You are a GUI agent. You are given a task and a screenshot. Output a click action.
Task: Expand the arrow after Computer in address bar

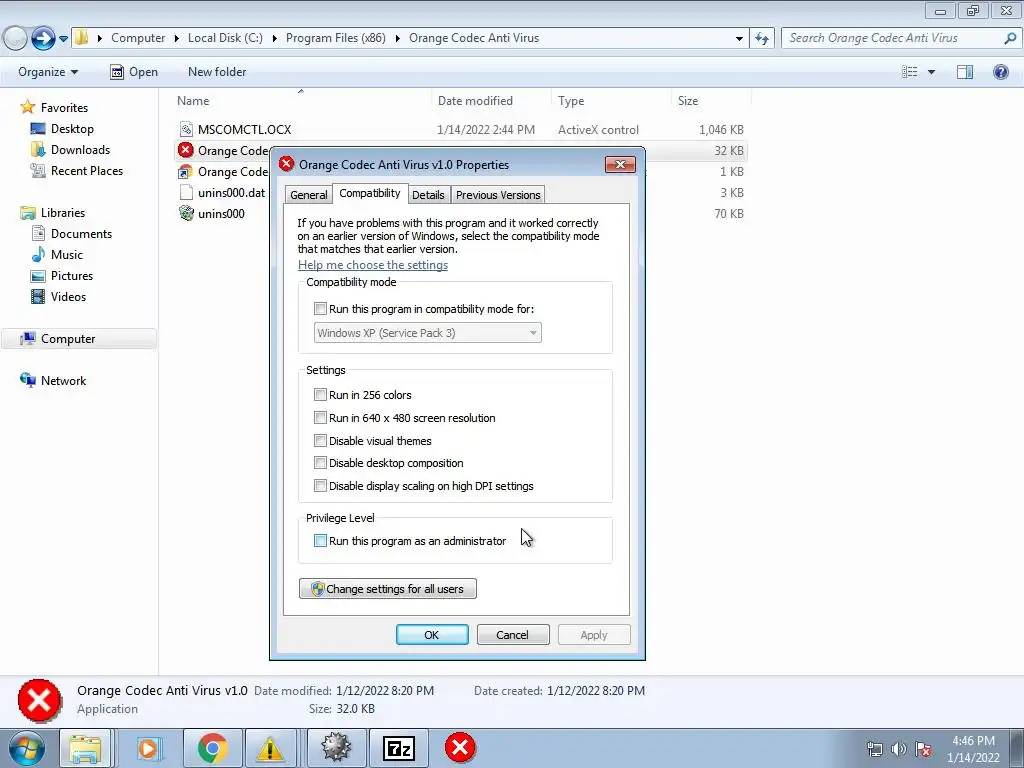click(x=176, y=39)
